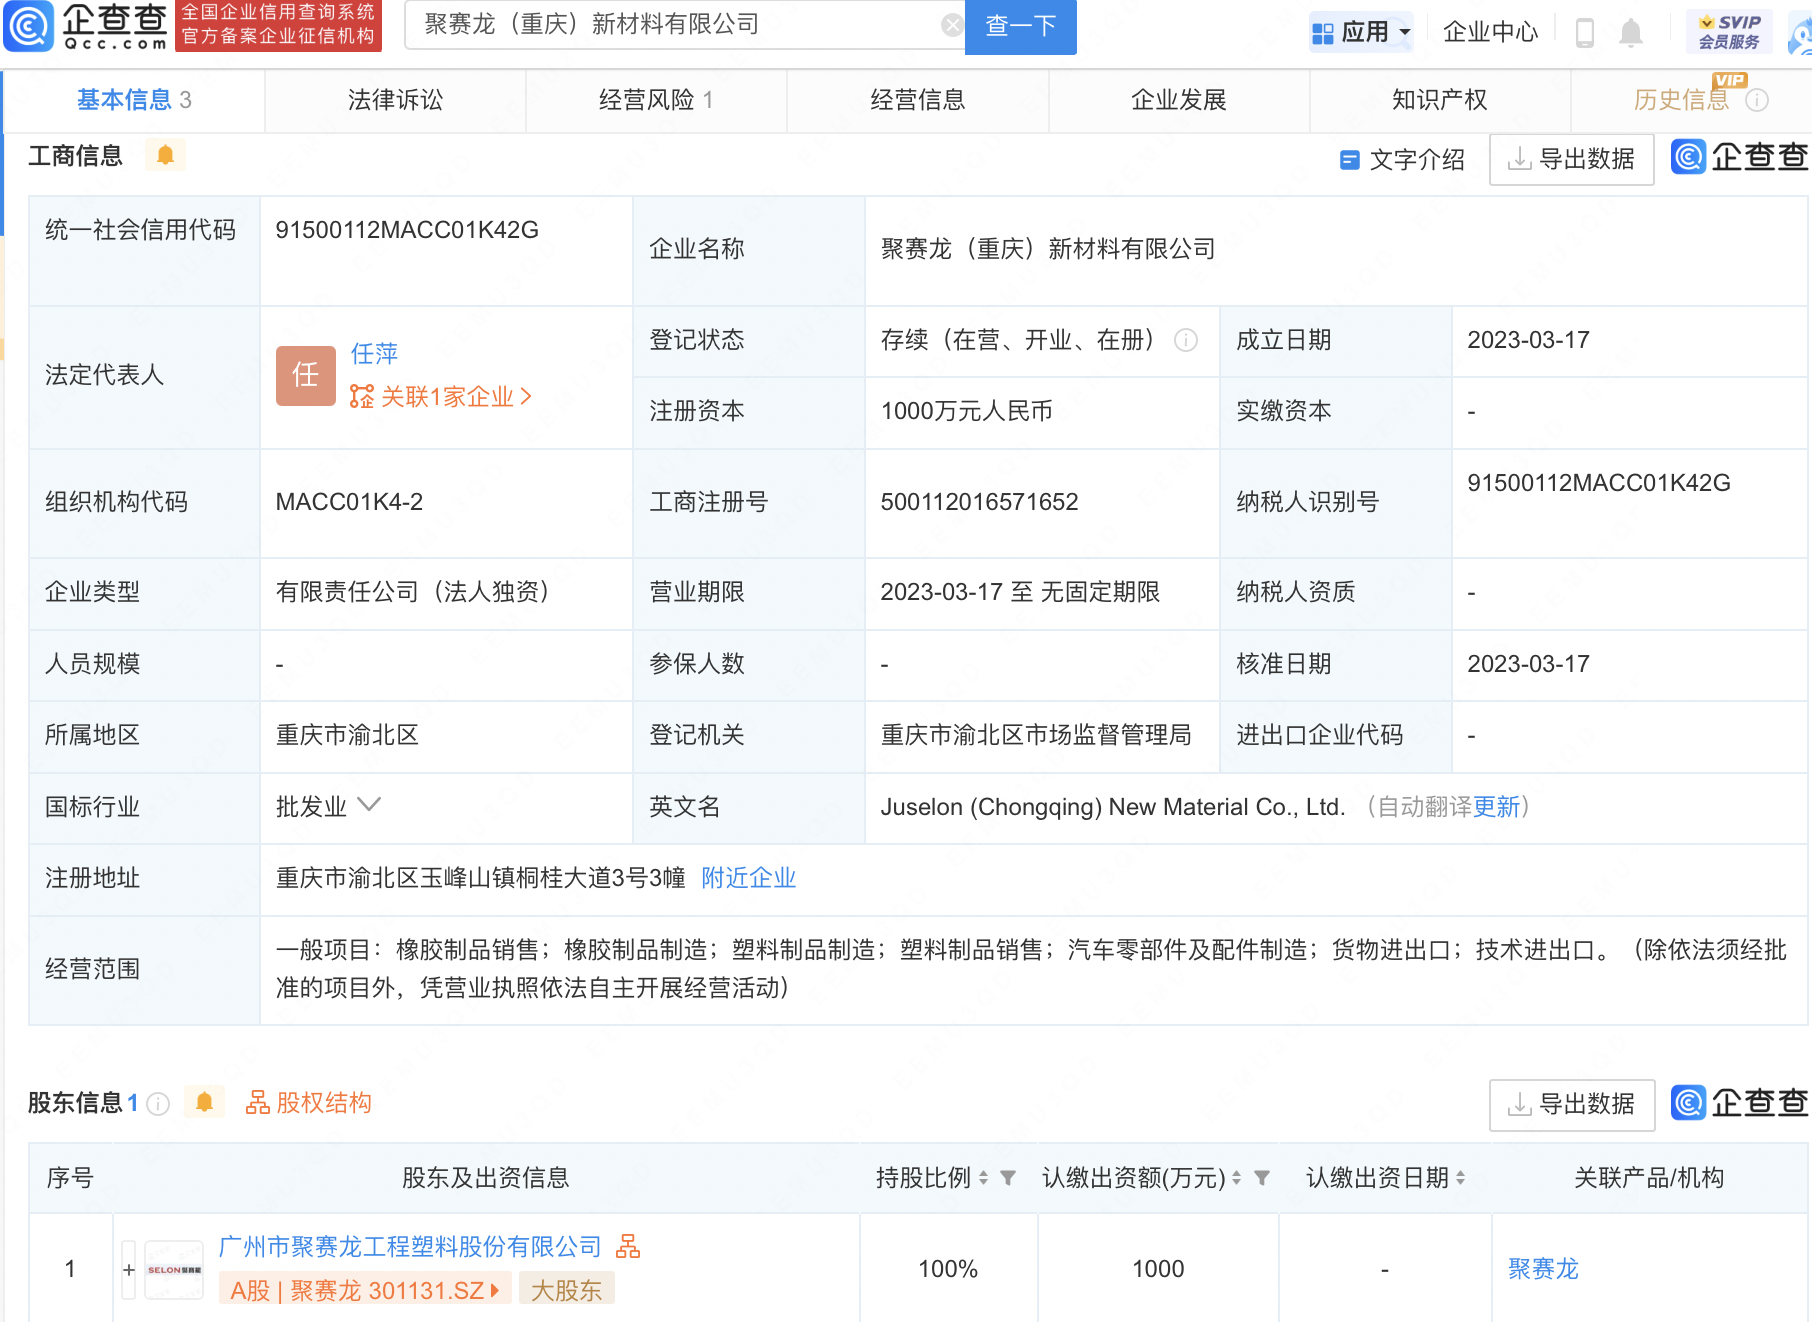1812x1322 pixels.
Task: Expand shareholder row with plus button
Action: [x=129, y=1270]
